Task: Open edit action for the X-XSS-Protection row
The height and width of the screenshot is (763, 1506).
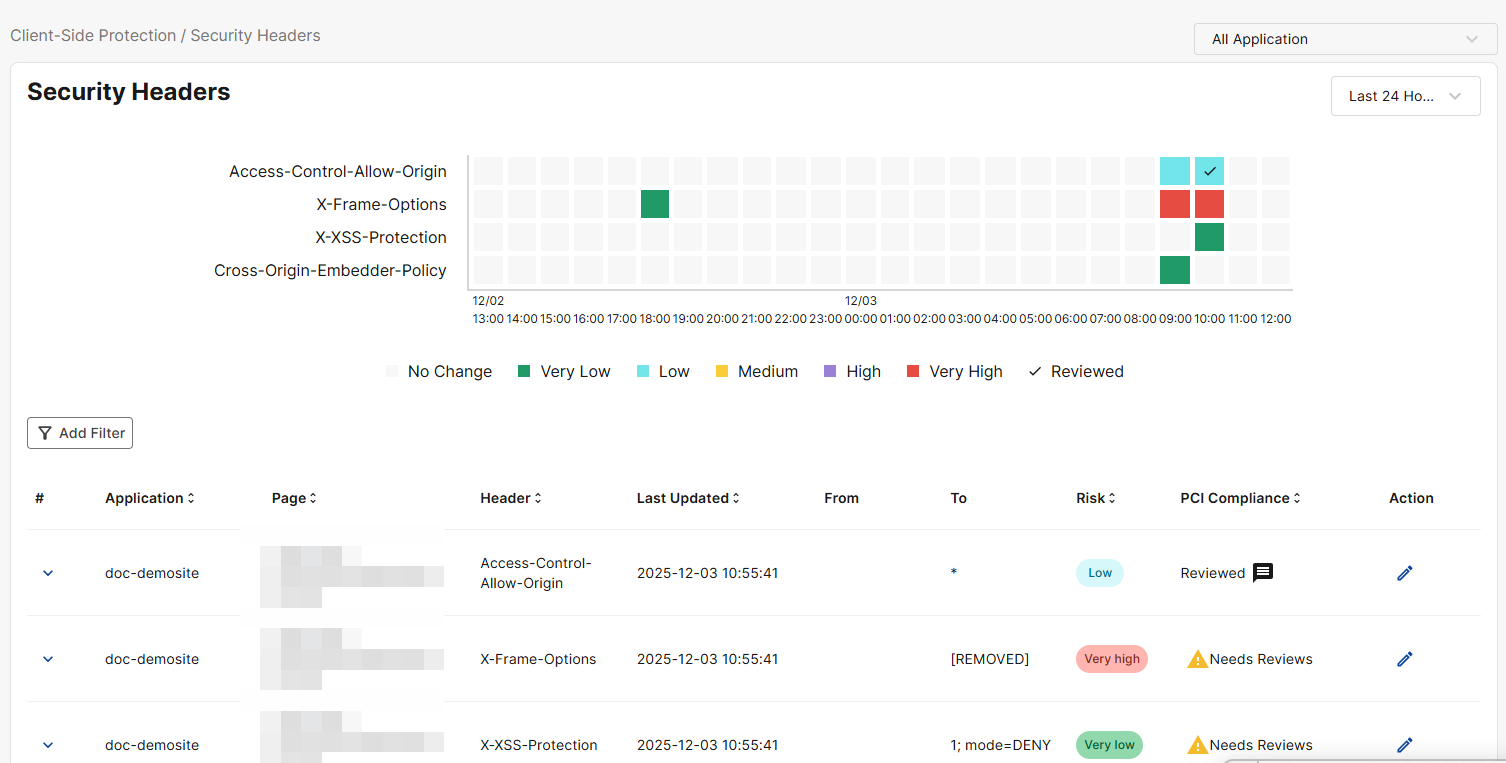Action: click(1405, 745)
